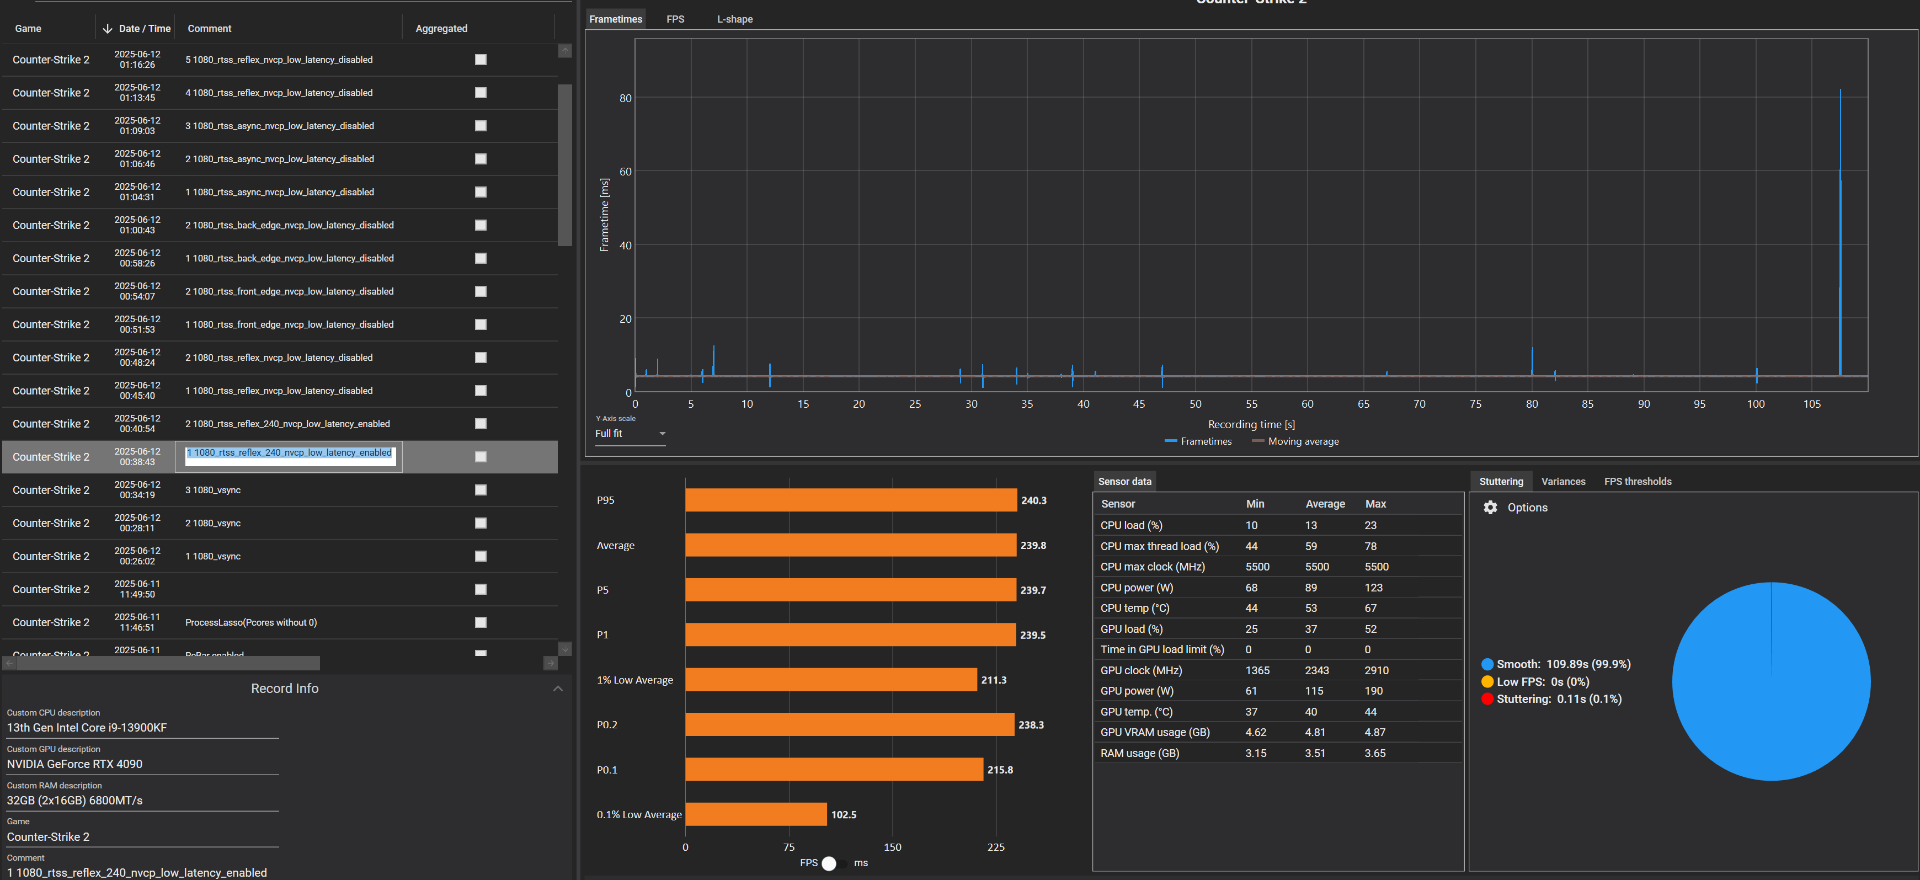Check Aggregated box for 1 1080_vsync row
Screen dimensions: 1920x880
pos(481,556)
